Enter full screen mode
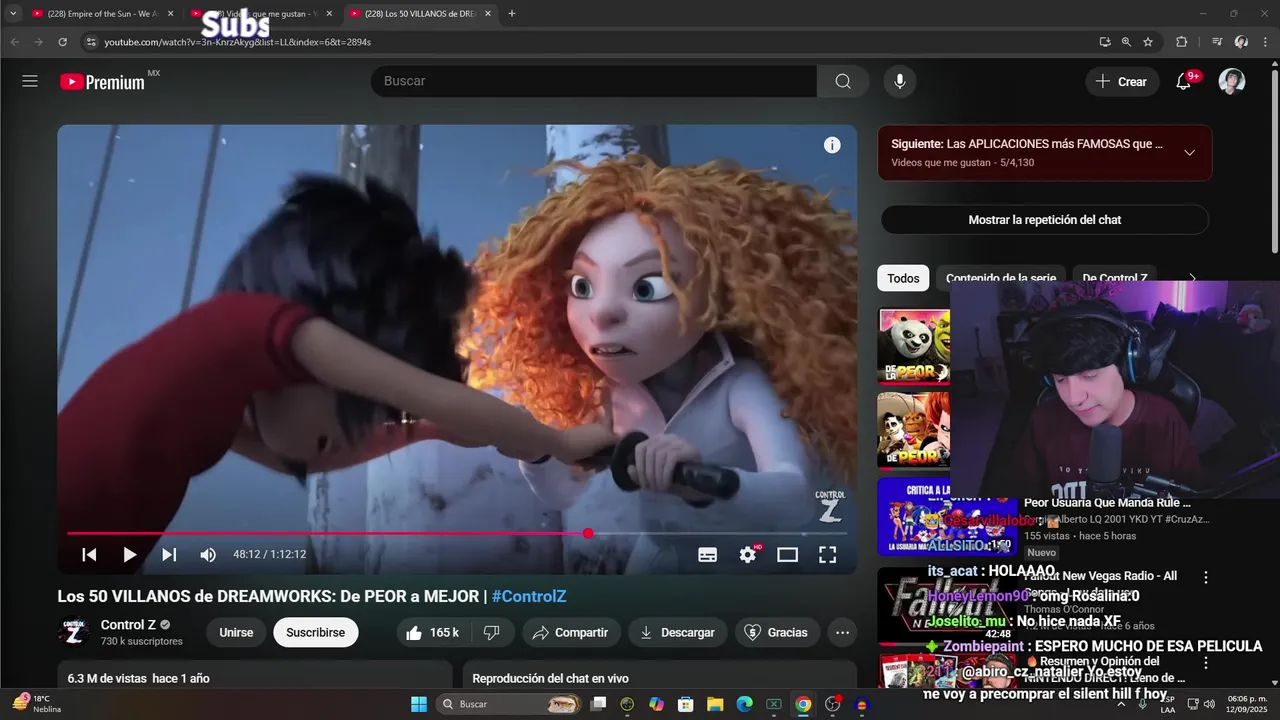Viewport: 1280px width, 720px height. click(828, 554)
